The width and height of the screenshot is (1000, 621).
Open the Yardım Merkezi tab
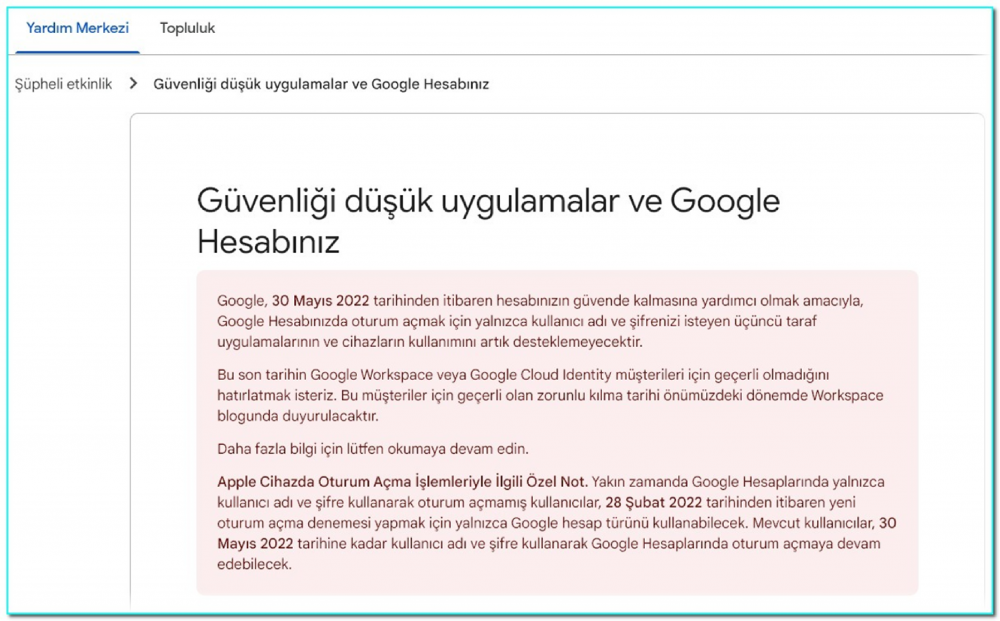click(77, 28)
